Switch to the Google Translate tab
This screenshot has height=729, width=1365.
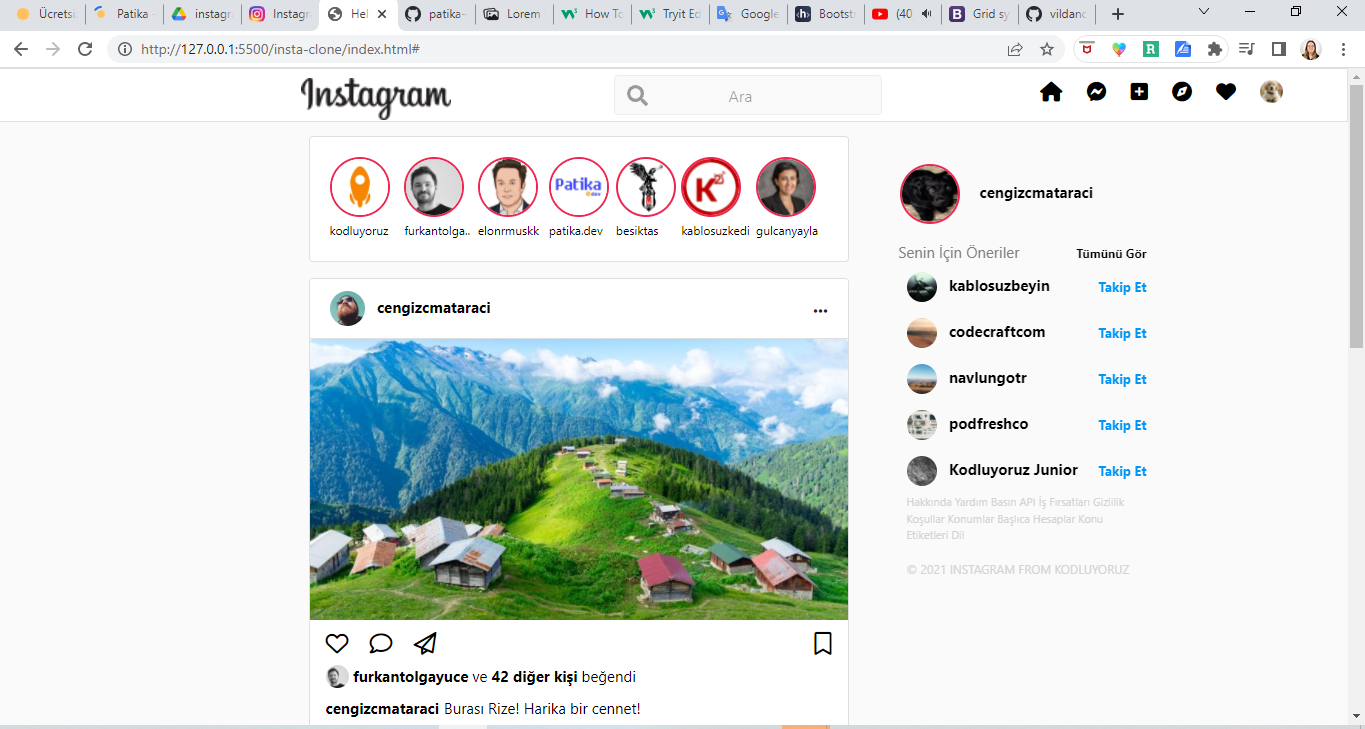pos(748,14)
